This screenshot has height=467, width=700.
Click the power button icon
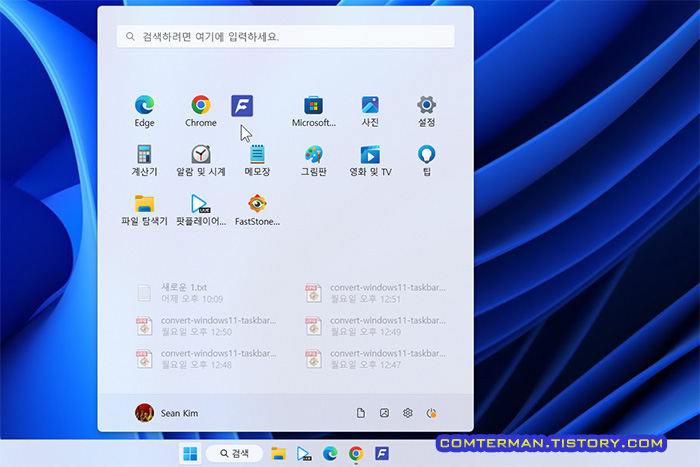pyautogui.click(x=431, y=413)
